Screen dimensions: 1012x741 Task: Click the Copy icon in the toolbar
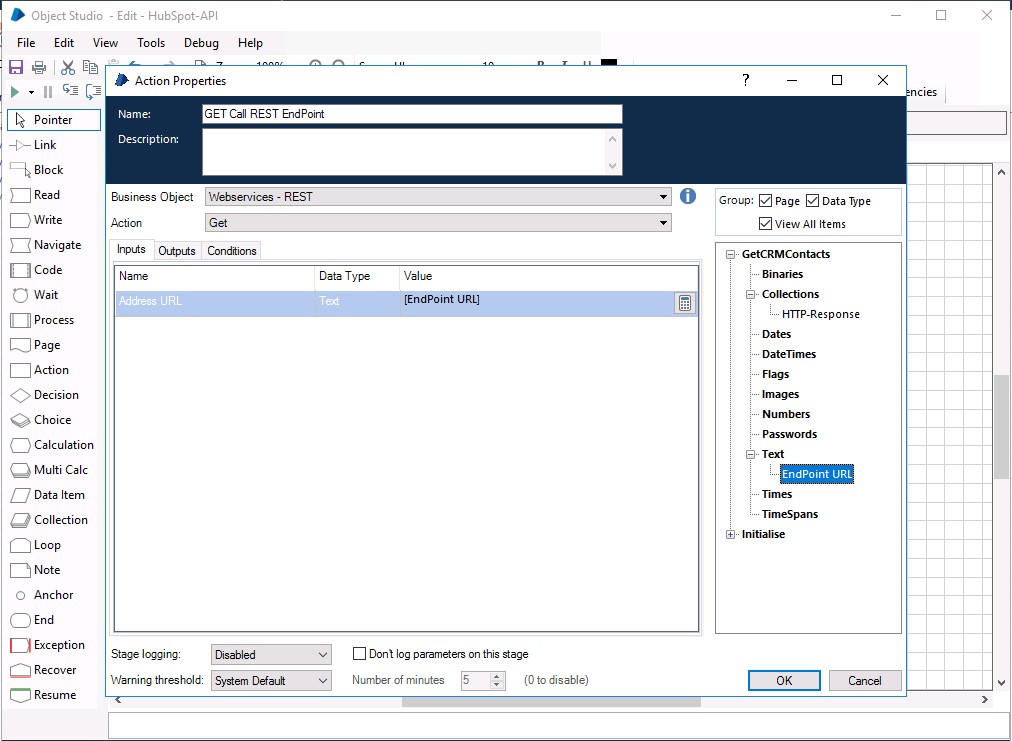(90, 67)
